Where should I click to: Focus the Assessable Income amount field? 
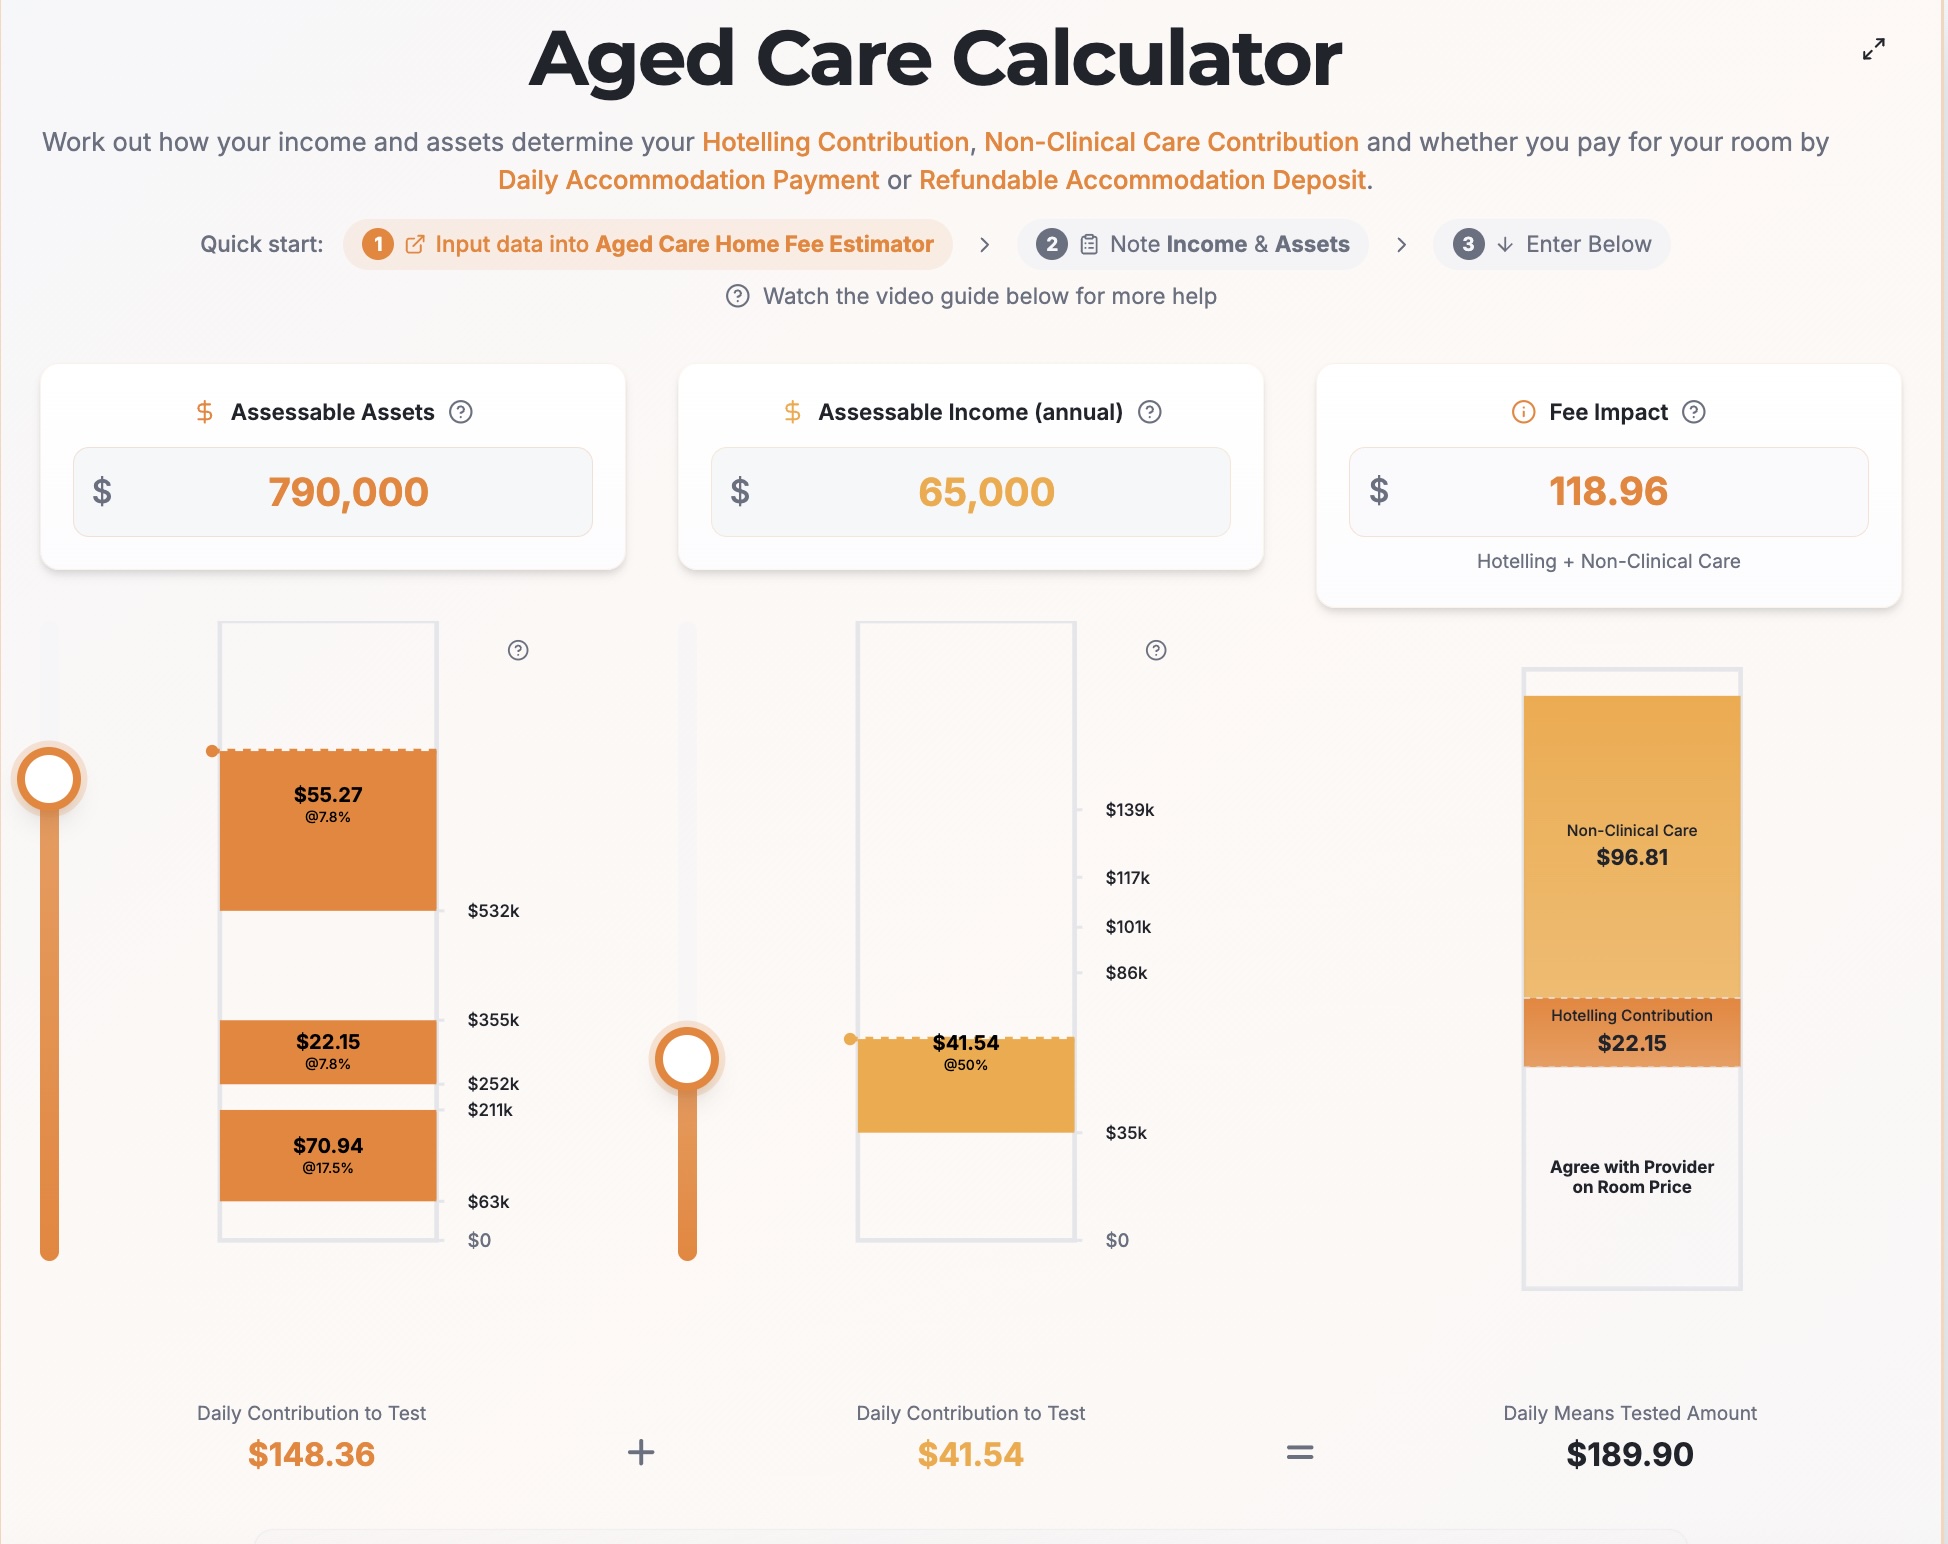point(985,492)
